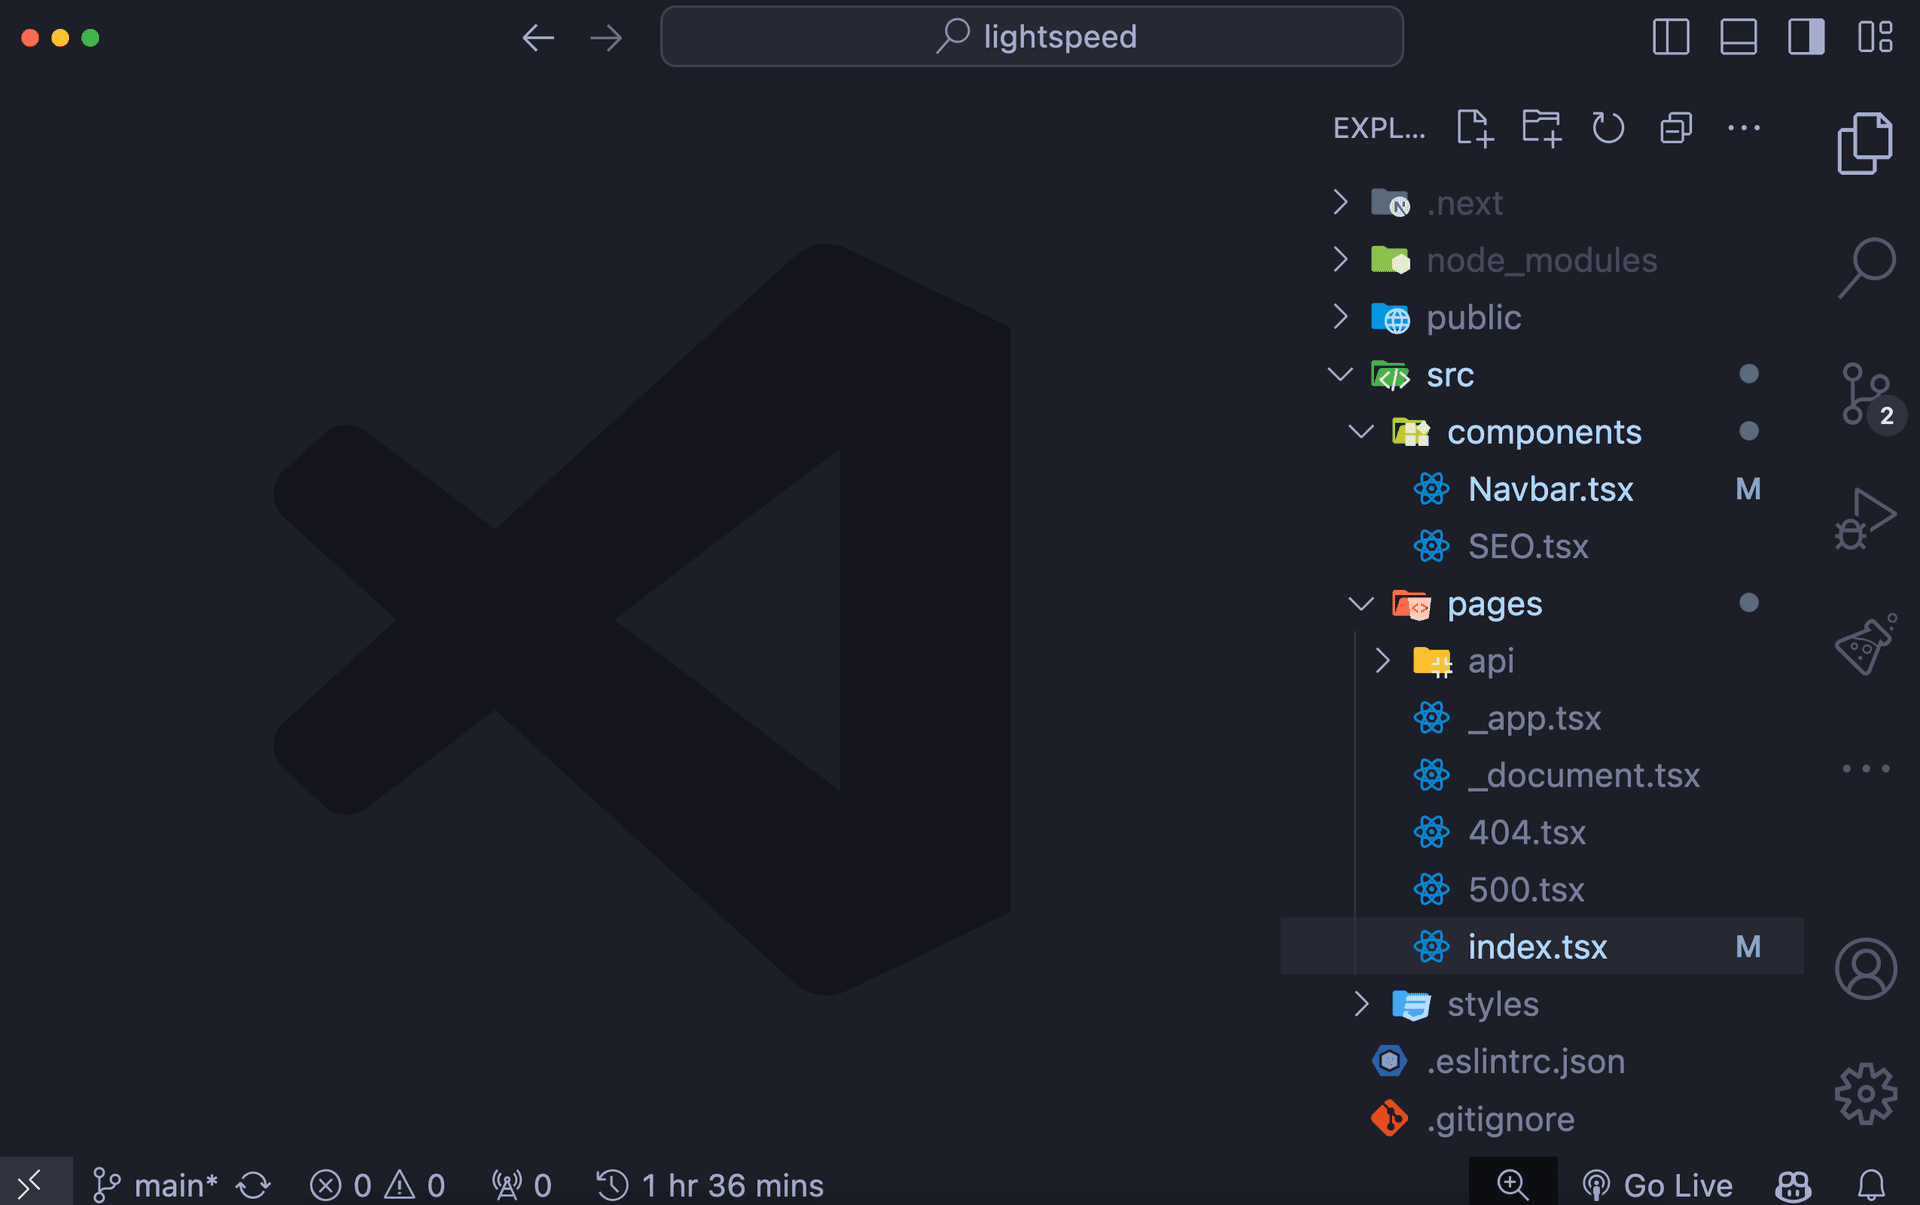Go forward in navigation history

click(x=606, y=38)
